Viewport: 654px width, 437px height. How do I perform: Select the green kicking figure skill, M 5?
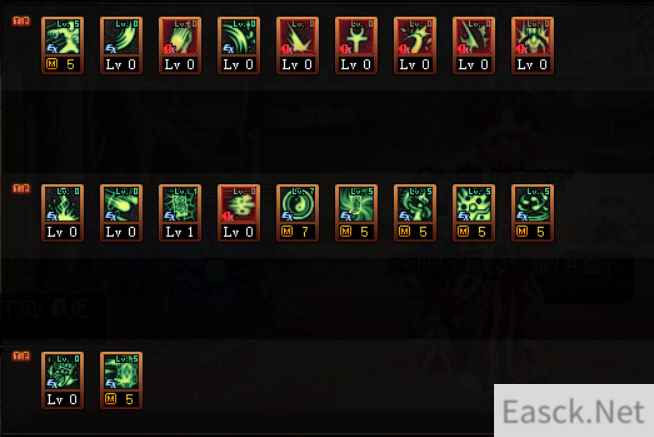[x=63, y=45]
